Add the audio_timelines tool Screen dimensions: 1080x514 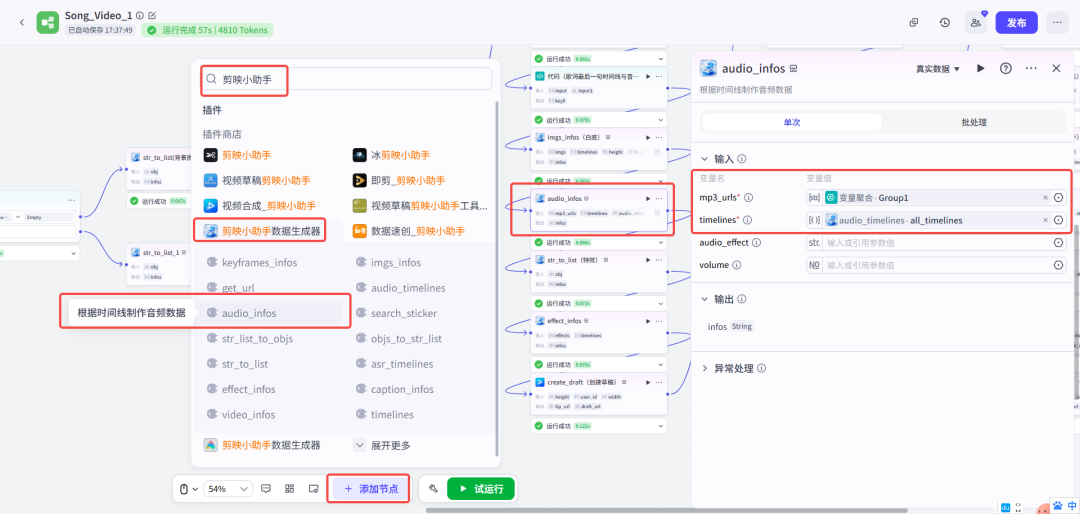point(408,288)
